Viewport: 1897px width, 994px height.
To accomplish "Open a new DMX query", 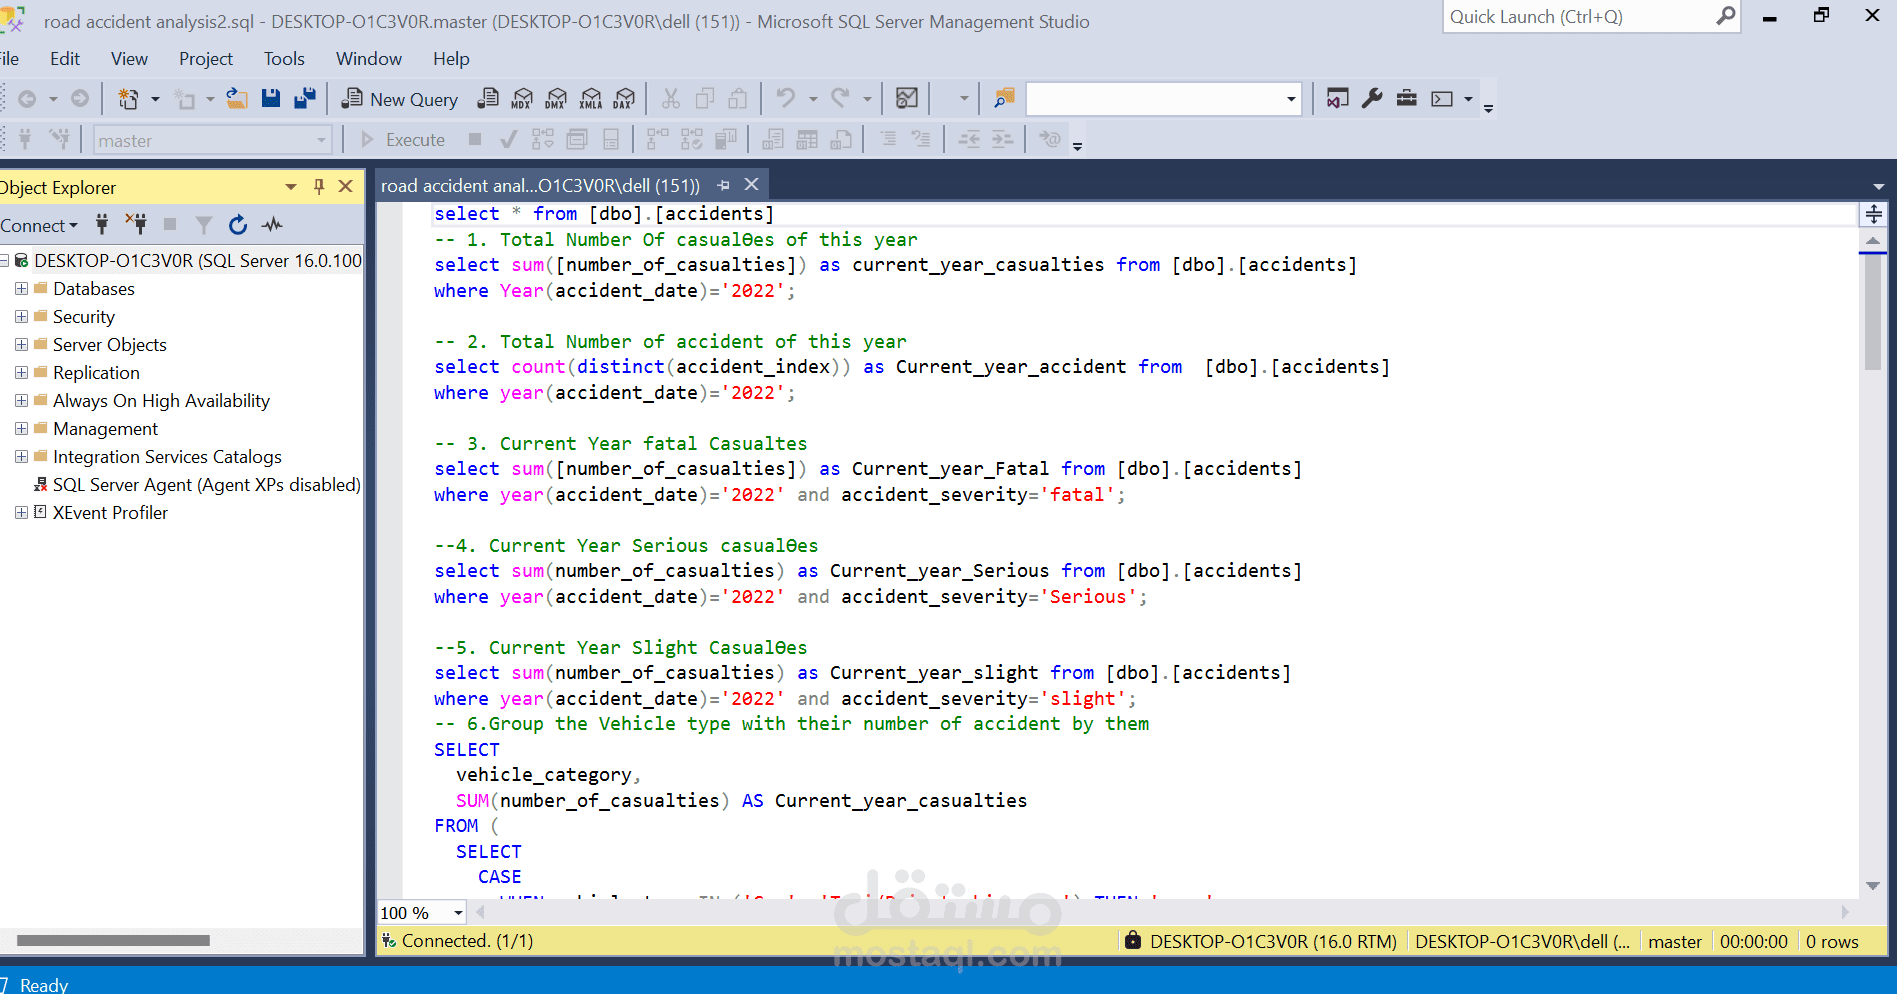I will tap(556, 99).
